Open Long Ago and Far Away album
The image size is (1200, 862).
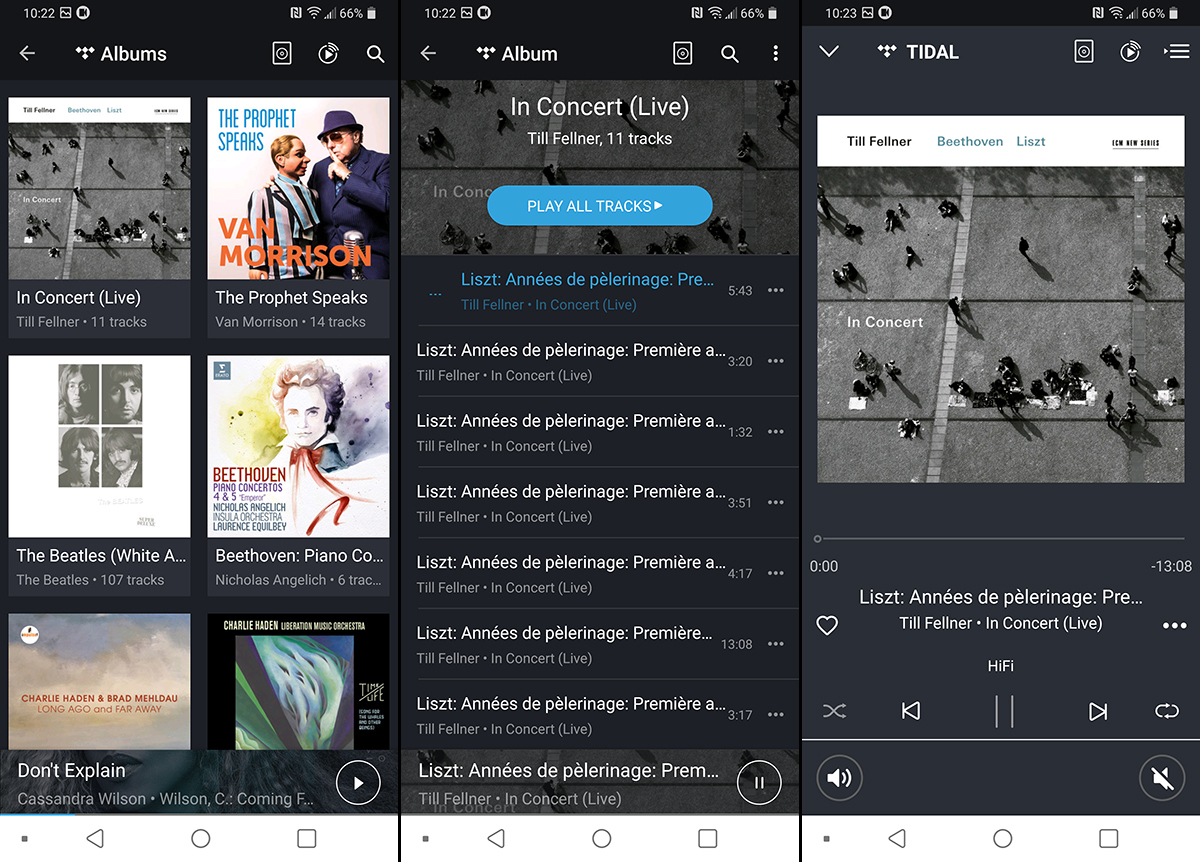click(x=99, y=681)
